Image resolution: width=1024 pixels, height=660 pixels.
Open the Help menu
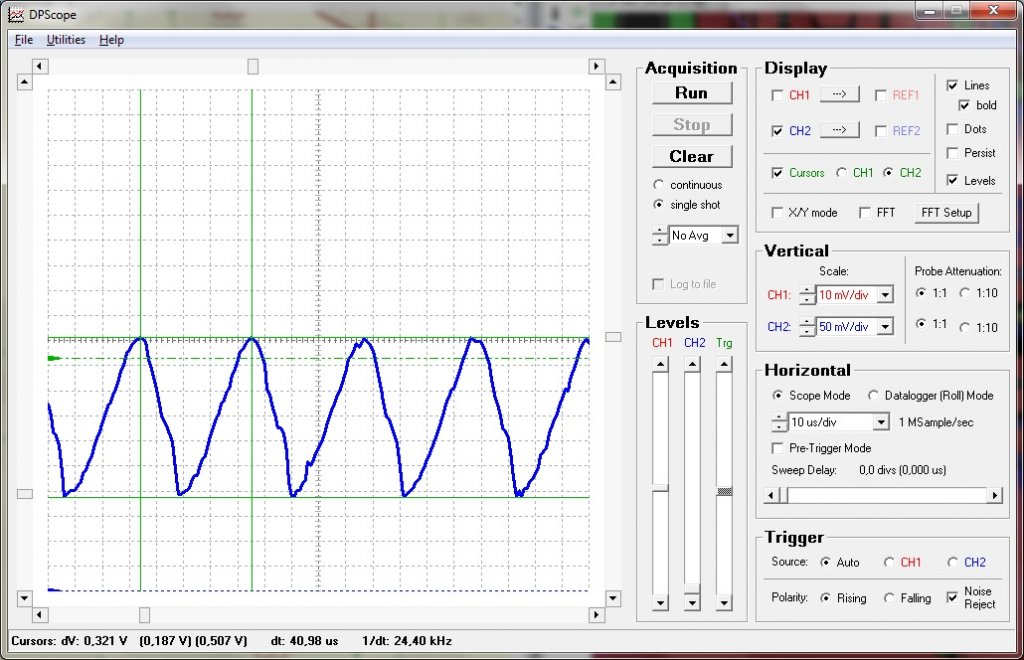[112, 40]
